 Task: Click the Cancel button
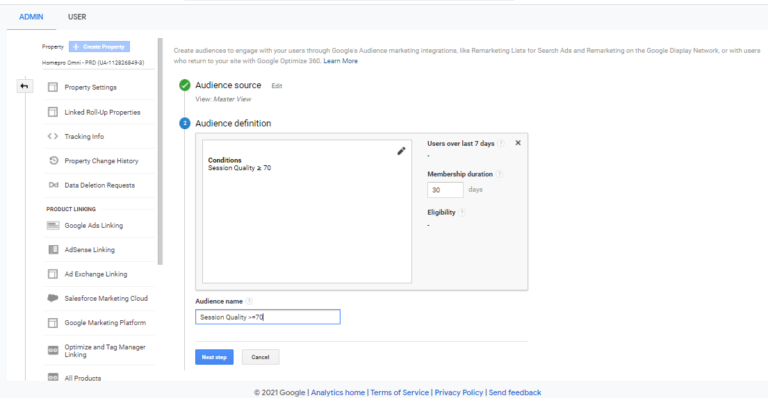click(261, 357)
